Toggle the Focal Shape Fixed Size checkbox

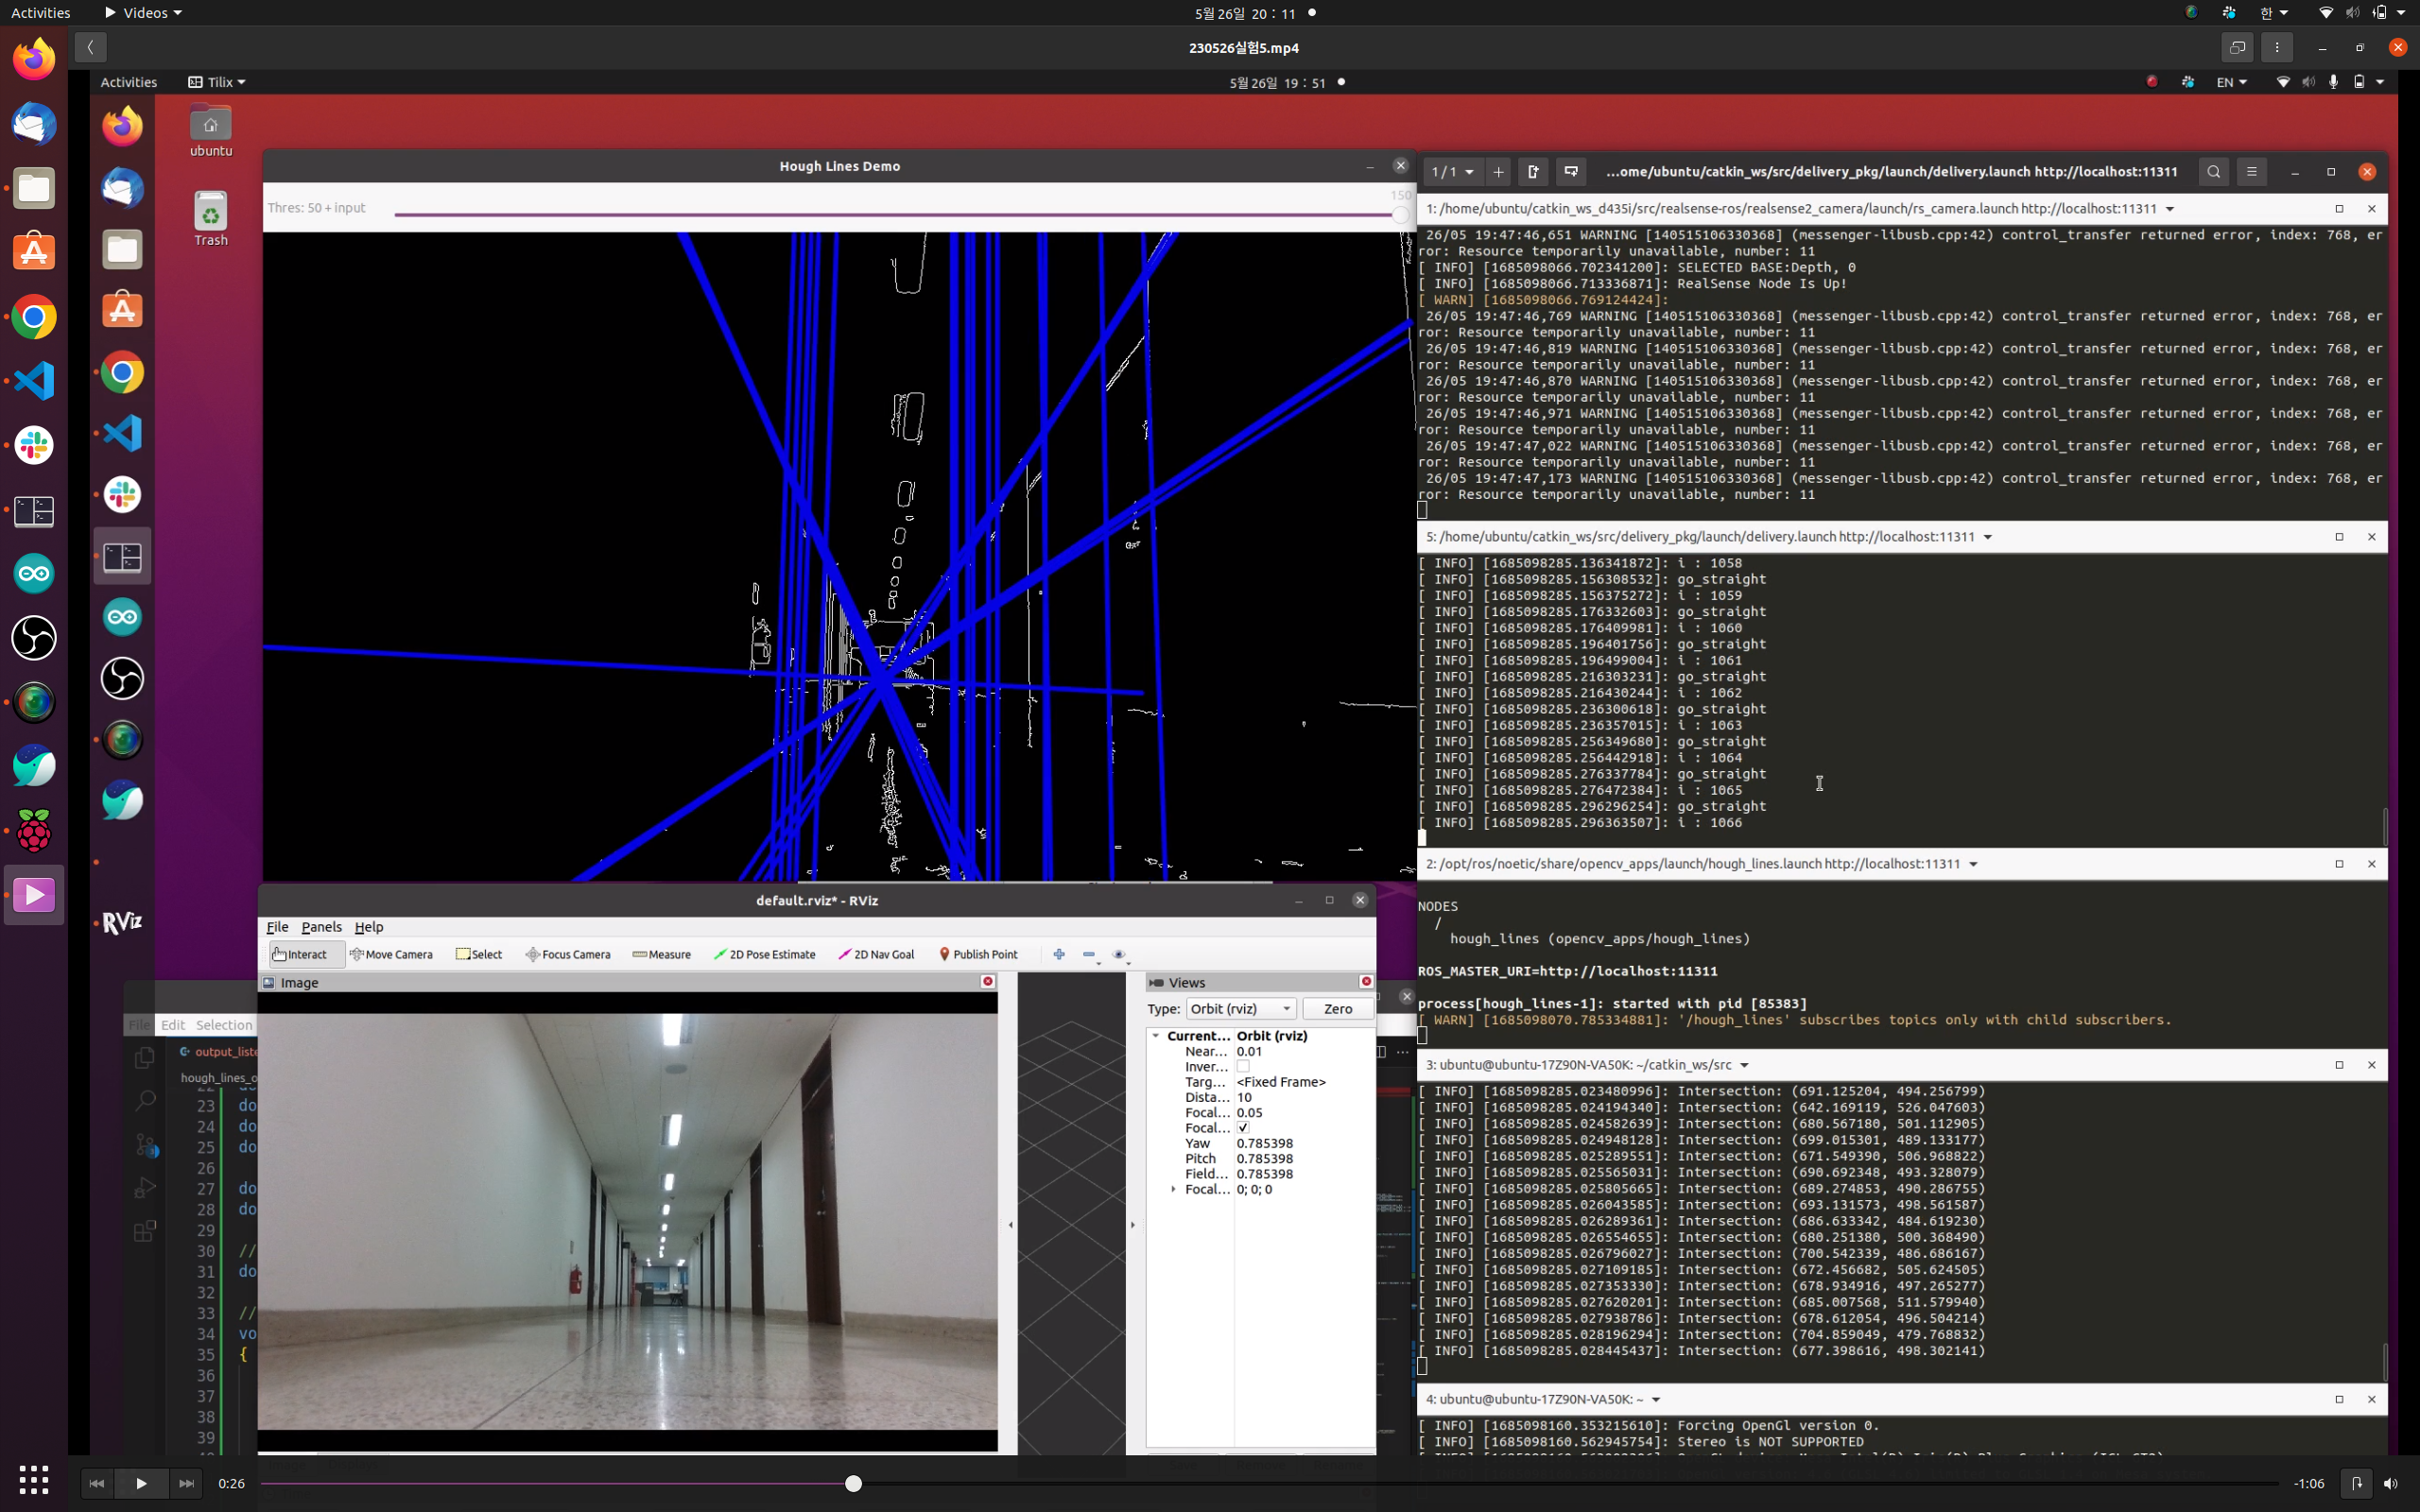tap(1243, 1128)
